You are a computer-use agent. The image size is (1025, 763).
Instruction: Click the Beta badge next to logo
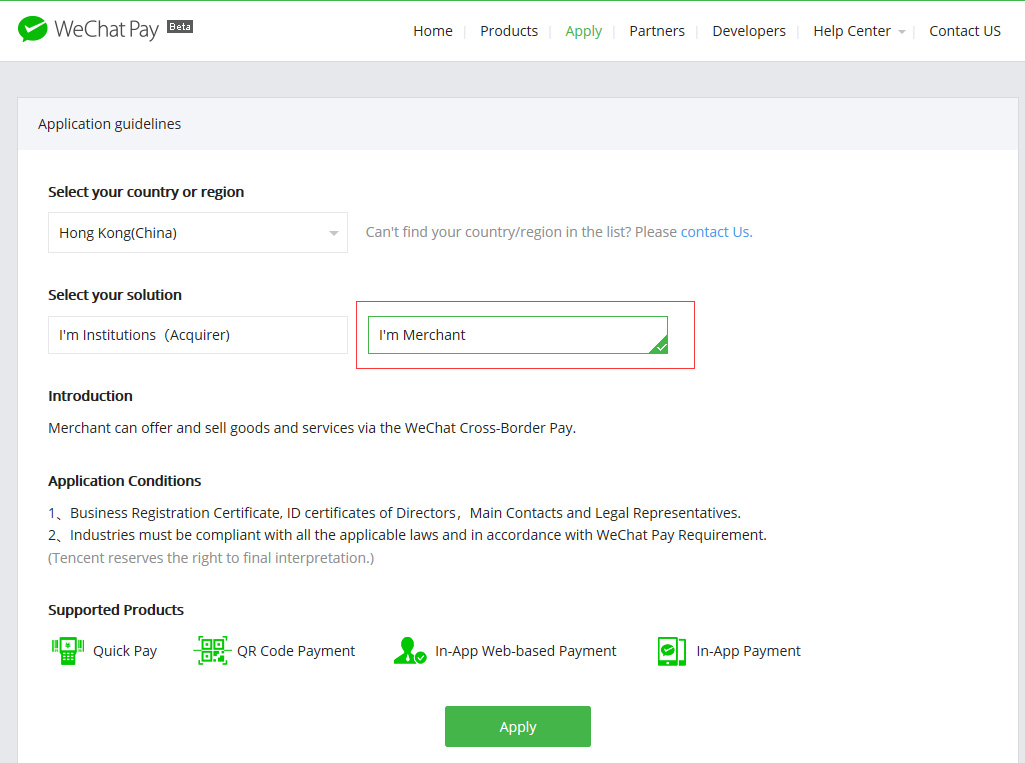point(180,27)
